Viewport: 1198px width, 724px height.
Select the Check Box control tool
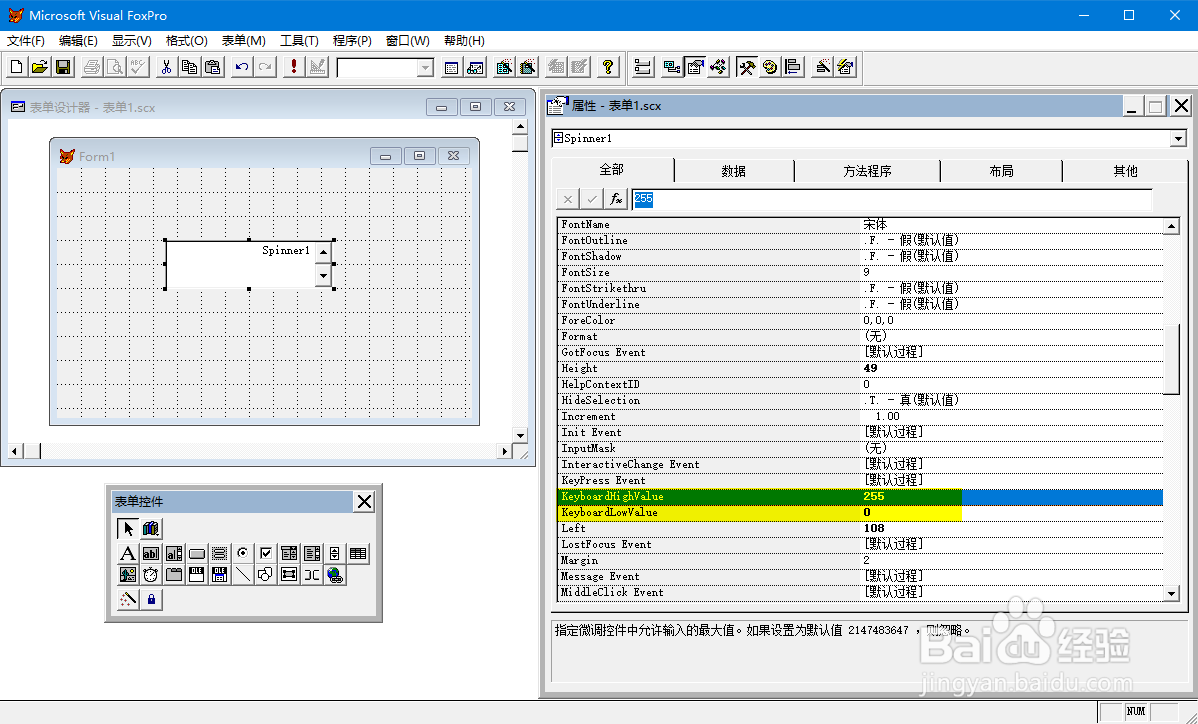point(265,554)
